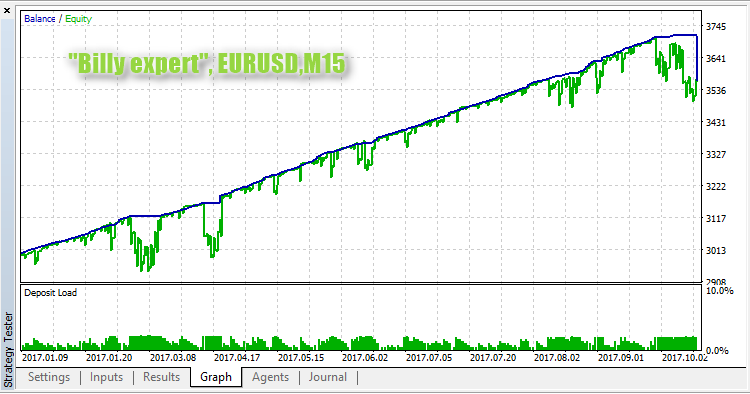Click the 10.0% deposit load value

[719, 291]
